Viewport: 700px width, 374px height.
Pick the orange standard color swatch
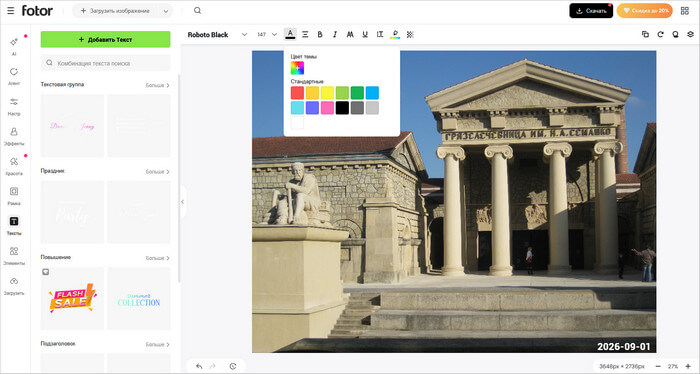click(x=312, y=93)
